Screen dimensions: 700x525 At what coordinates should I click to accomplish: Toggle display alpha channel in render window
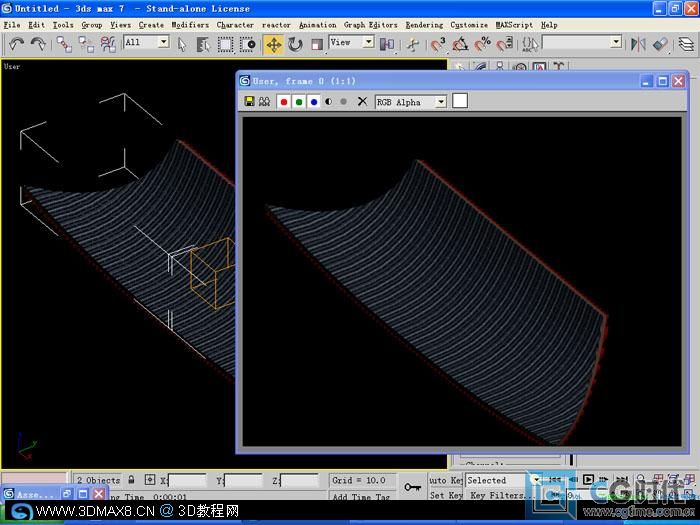pos(329,102)
